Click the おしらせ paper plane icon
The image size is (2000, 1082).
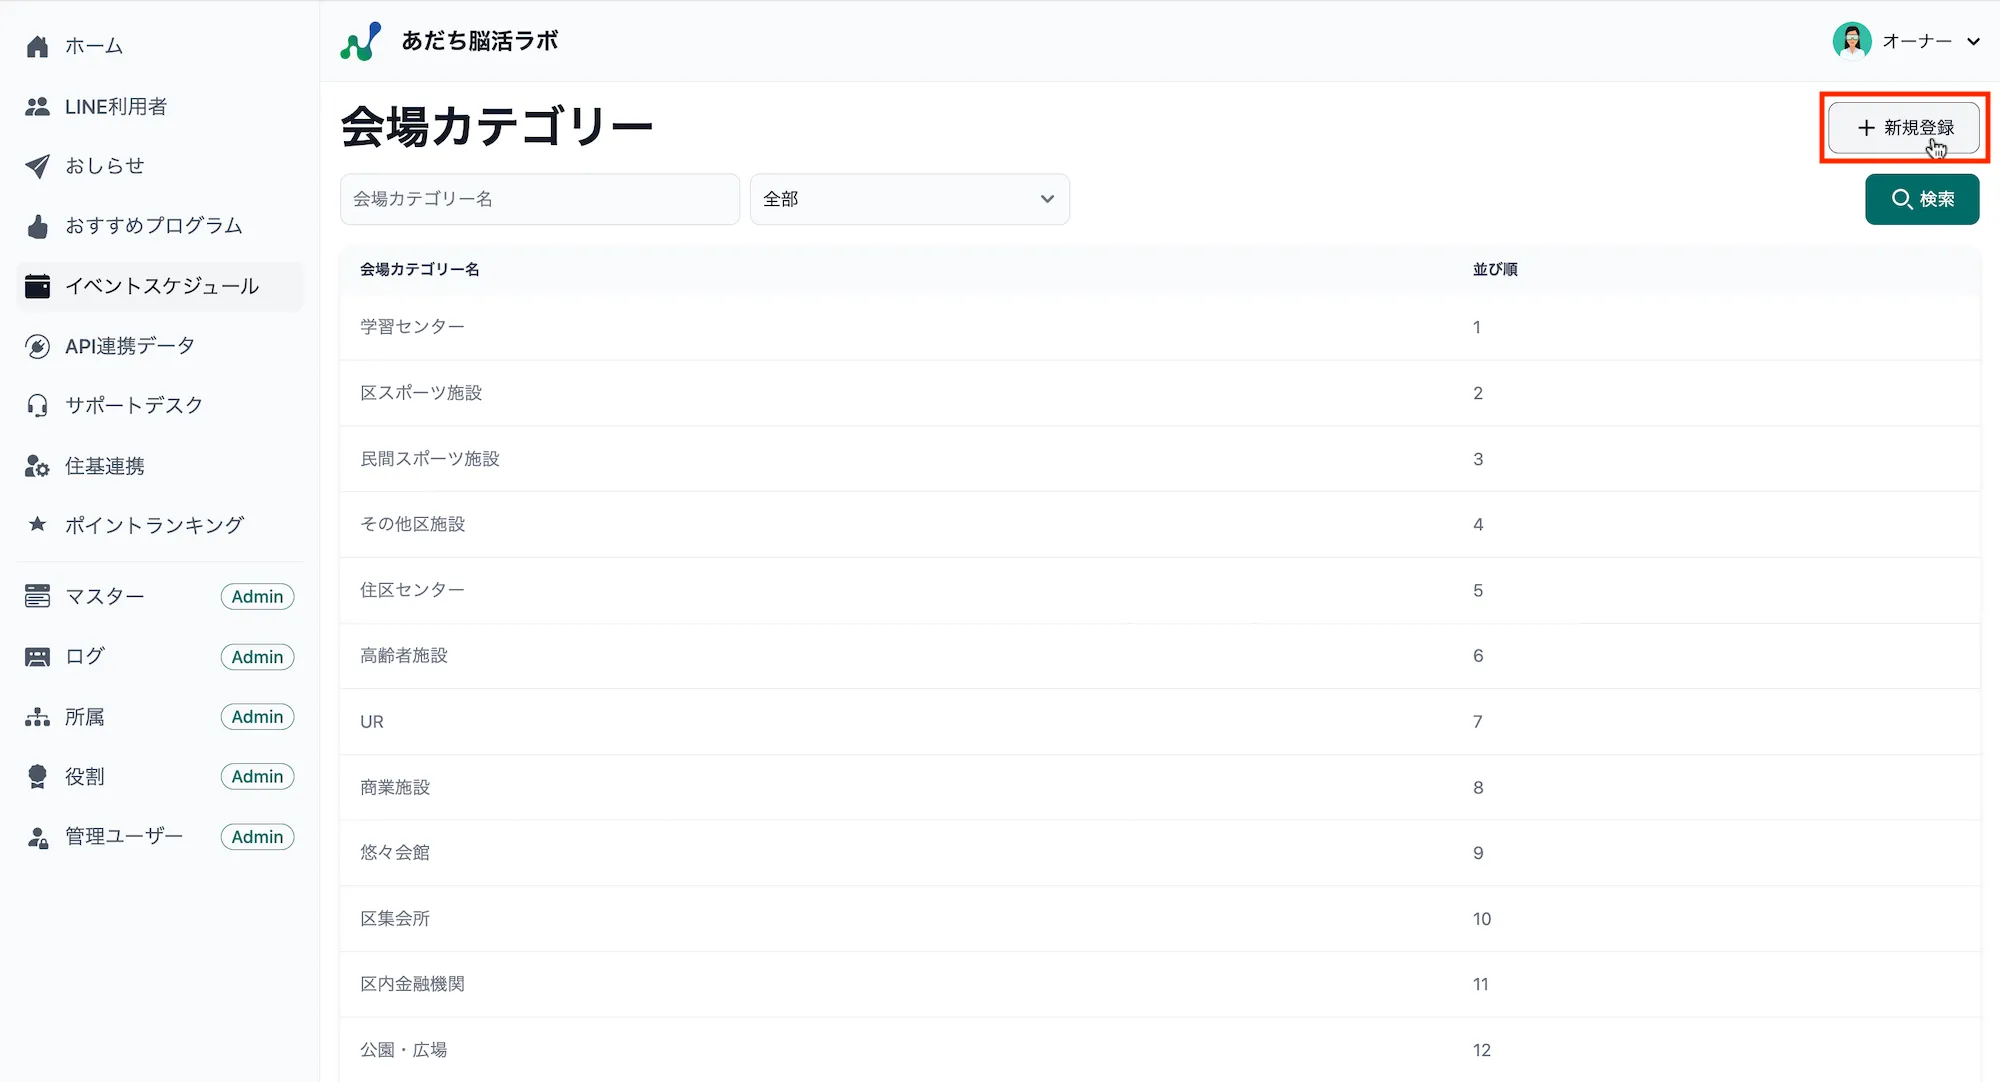[x=37, y=166]
